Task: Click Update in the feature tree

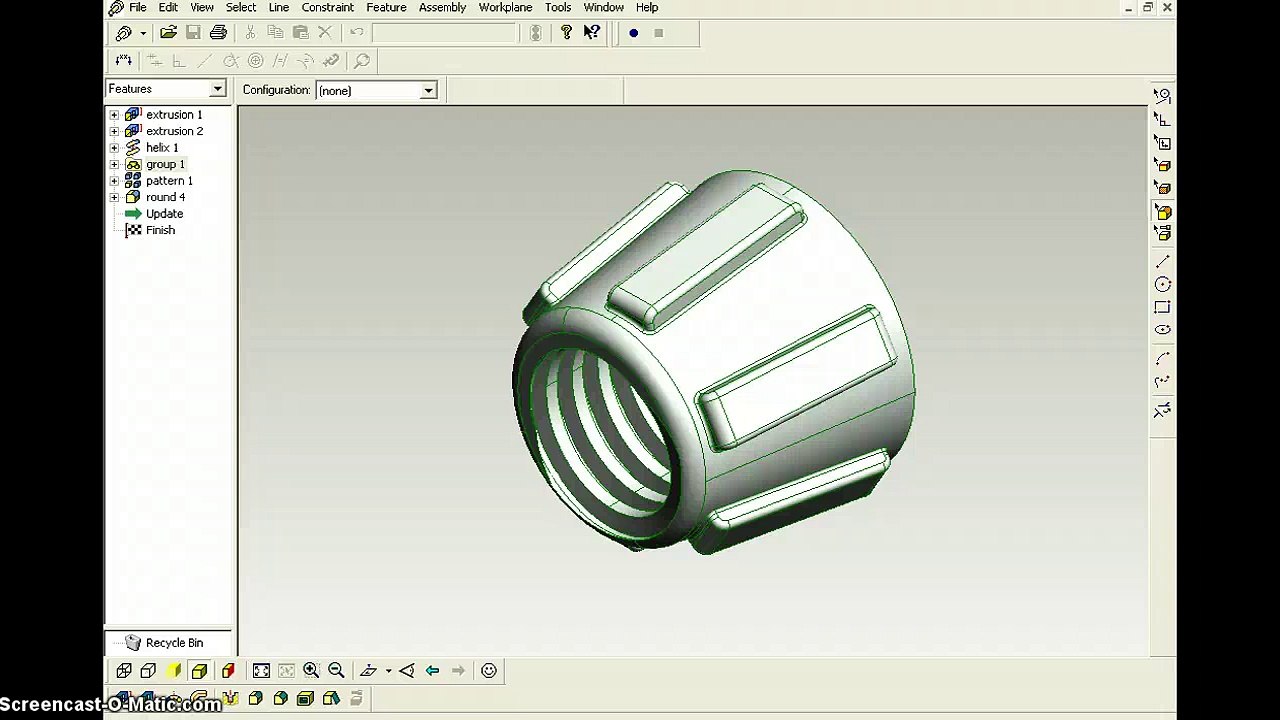Action: [164, 214]
